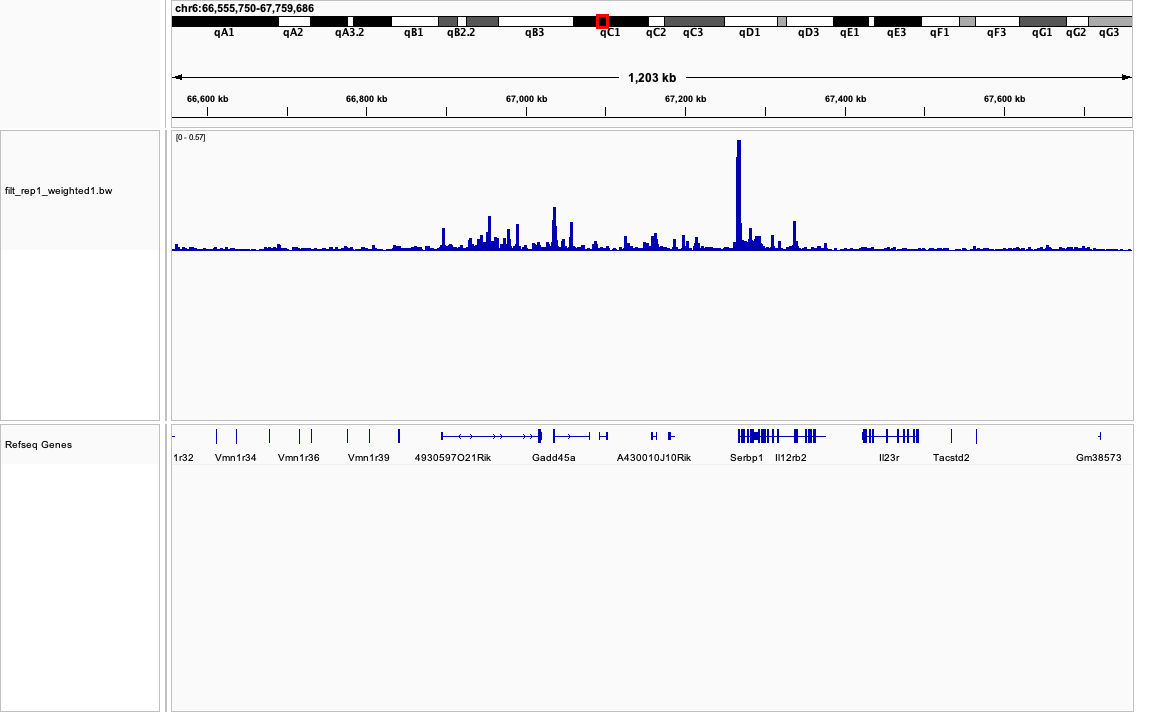Click the Il12rb2 gene label
The image size is (1150, 712).
[x=790, y=458]
